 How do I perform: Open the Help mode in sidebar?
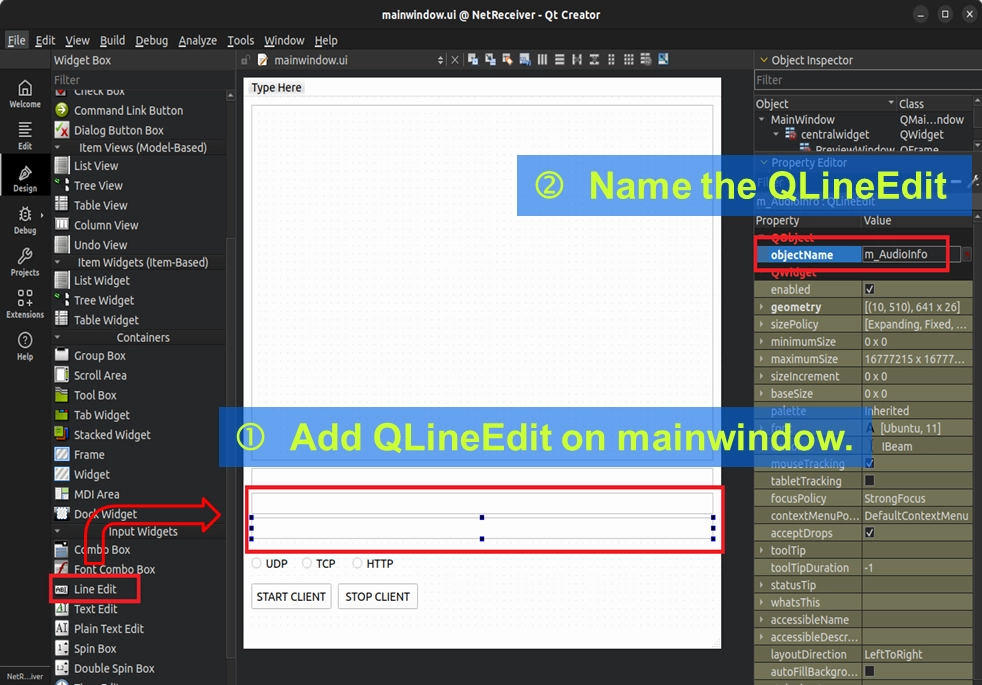24,346
